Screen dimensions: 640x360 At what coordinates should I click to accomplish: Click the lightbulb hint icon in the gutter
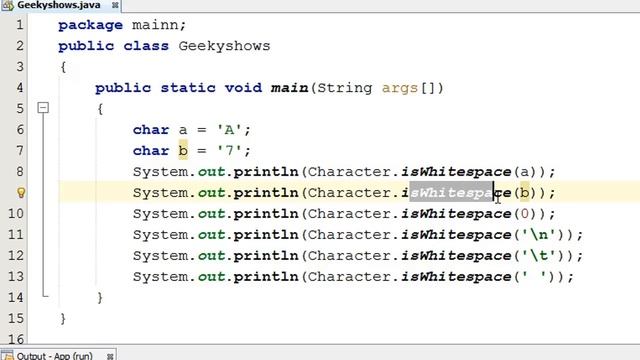point(21,193)
